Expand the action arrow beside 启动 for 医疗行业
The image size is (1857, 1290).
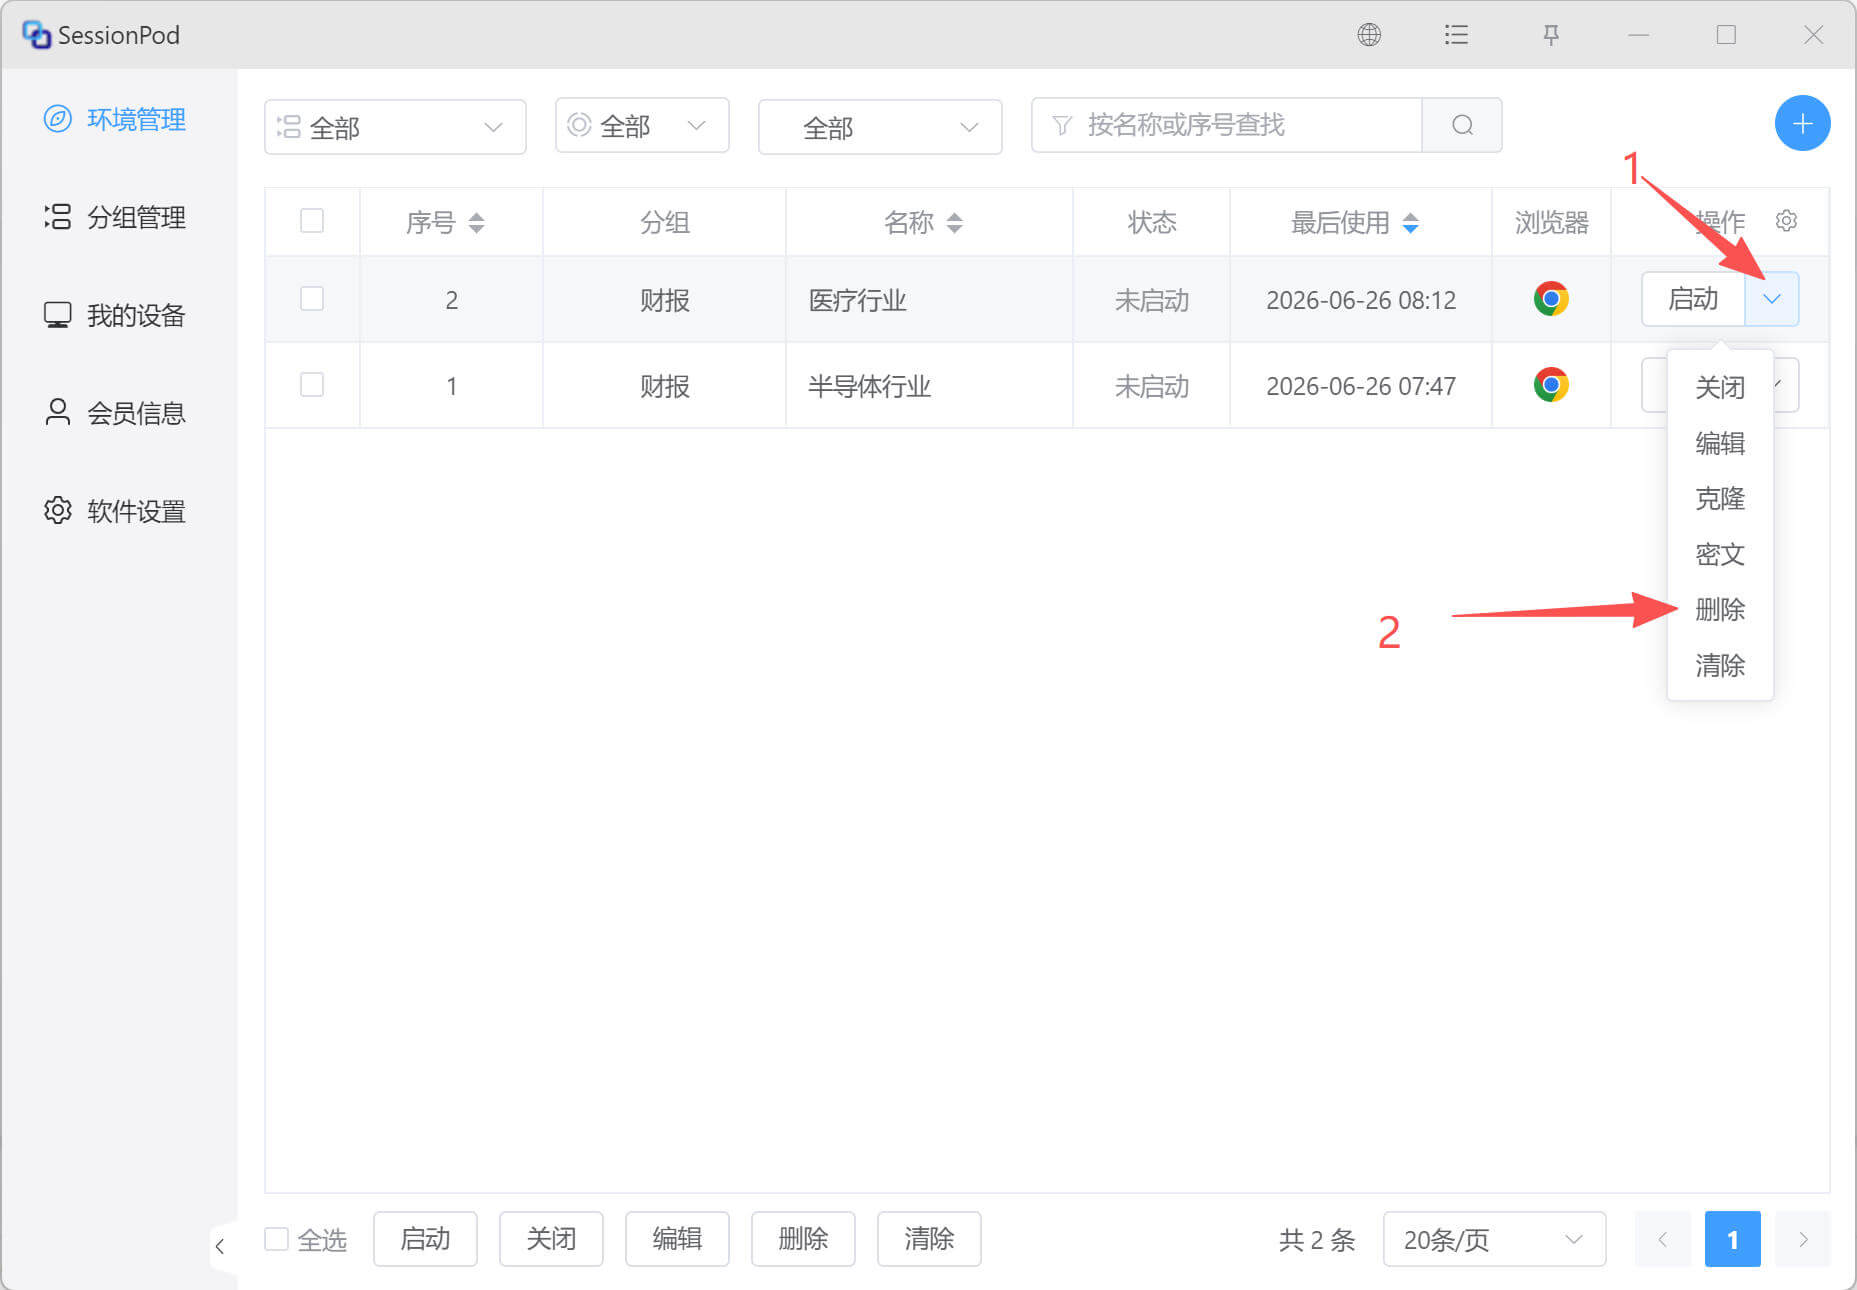click(1772, 299)
